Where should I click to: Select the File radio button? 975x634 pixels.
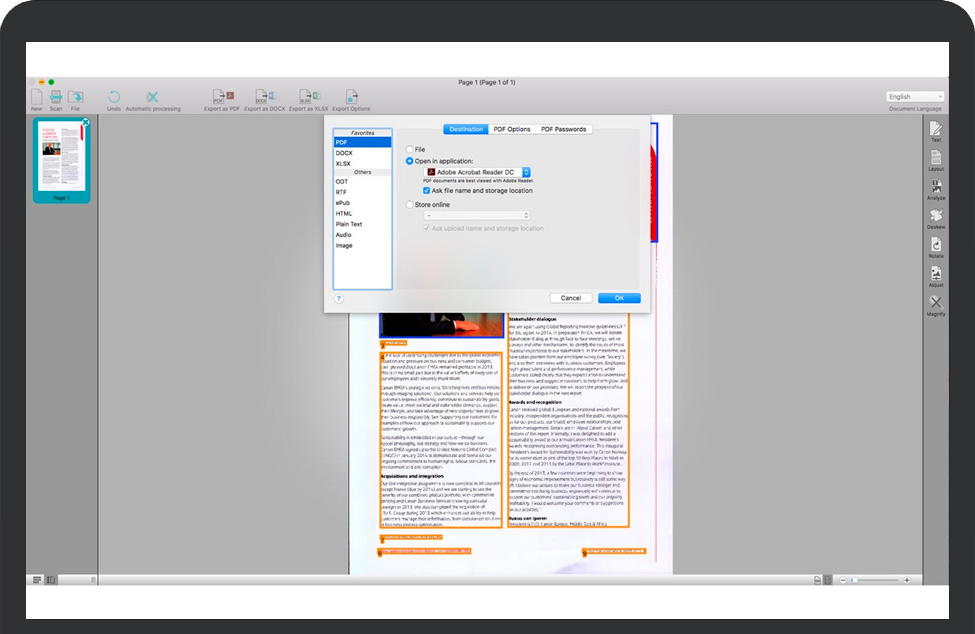click(x=410, y=149)
